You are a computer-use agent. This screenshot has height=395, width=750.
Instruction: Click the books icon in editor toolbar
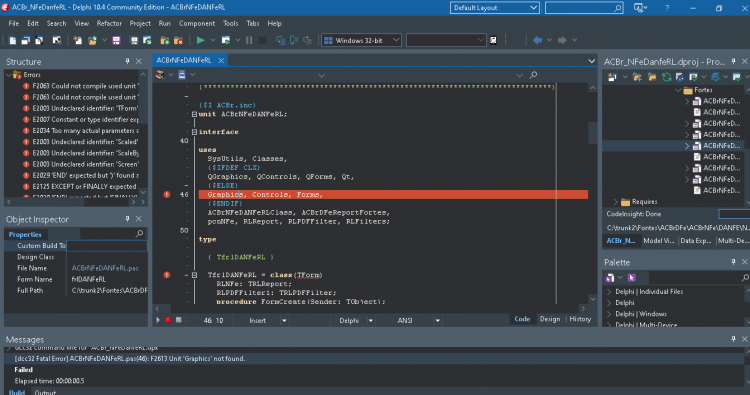160,75
